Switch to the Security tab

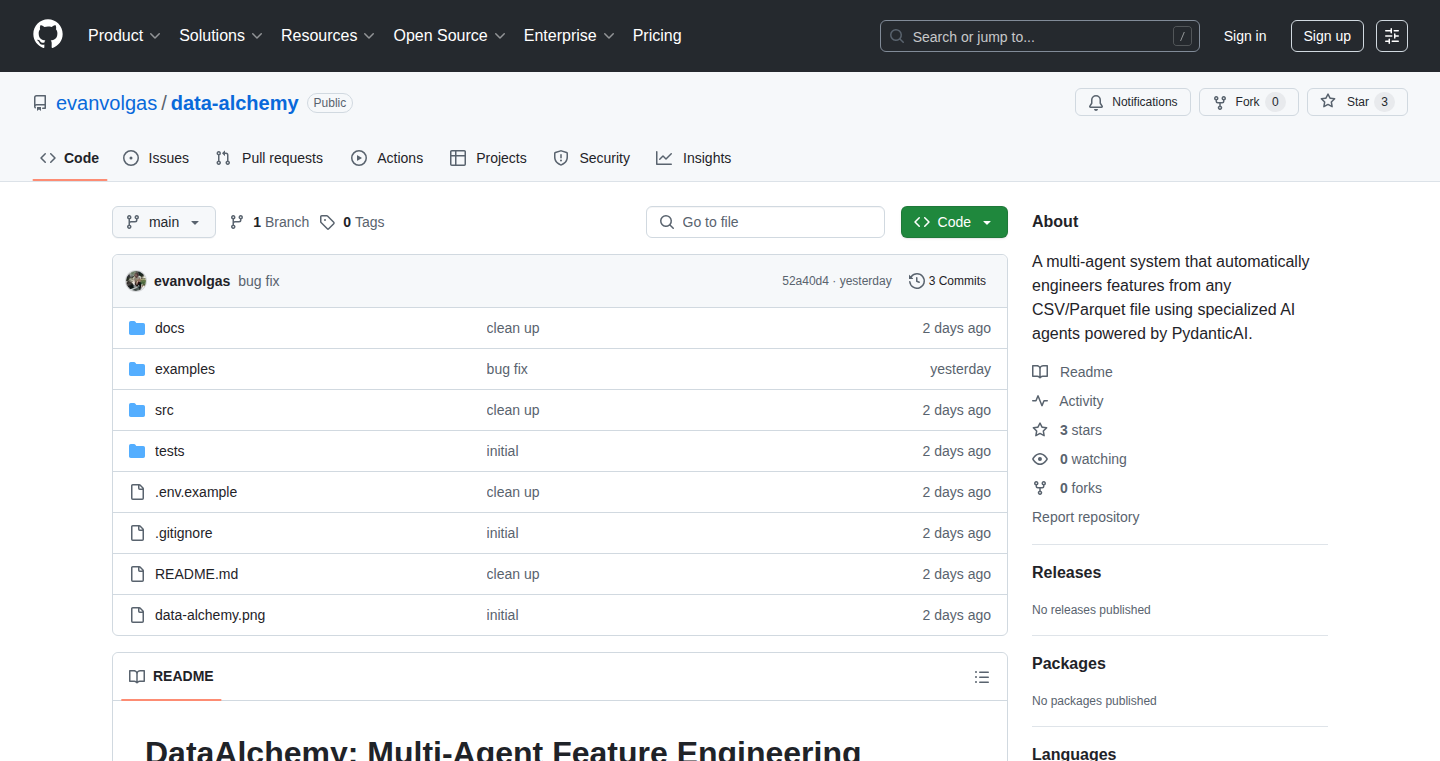[592, 158]
